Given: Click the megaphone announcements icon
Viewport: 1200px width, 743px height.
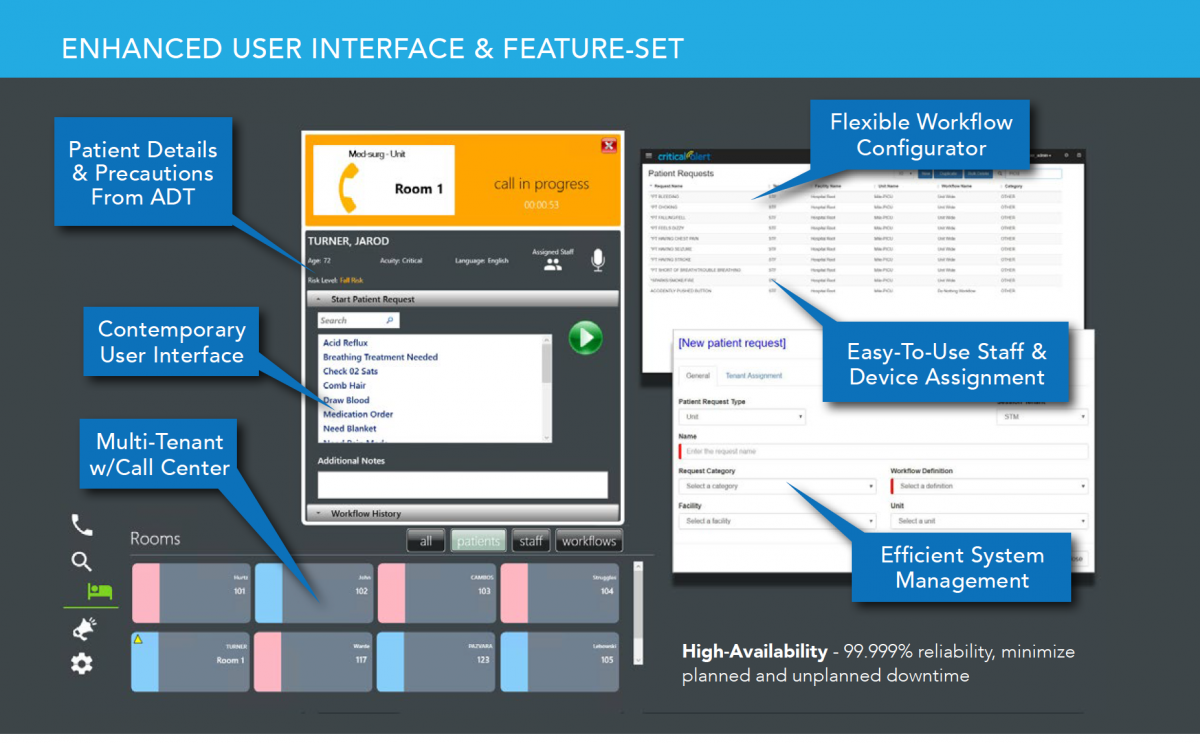Looking at the screenshot, I should coord(83,628).
